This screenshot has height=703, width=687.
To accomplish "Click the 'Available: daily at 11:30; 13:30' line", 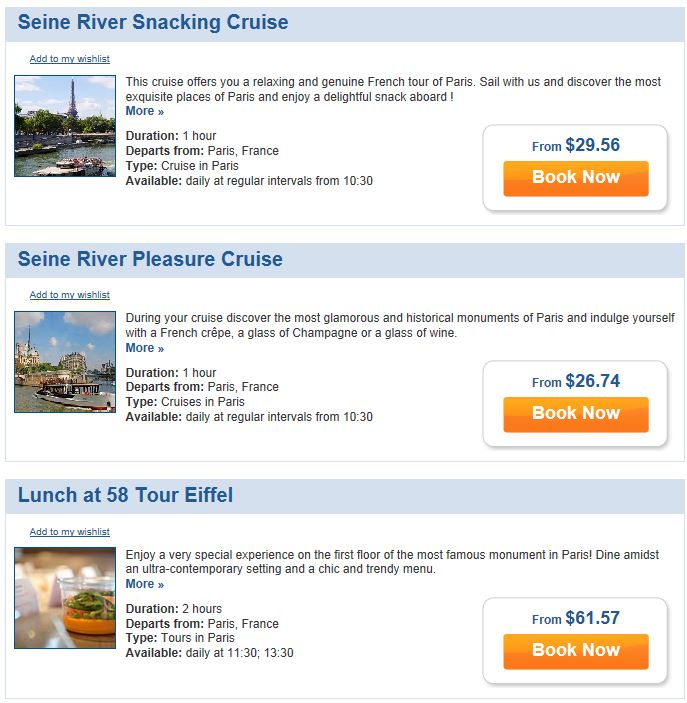I will point(209,653).
